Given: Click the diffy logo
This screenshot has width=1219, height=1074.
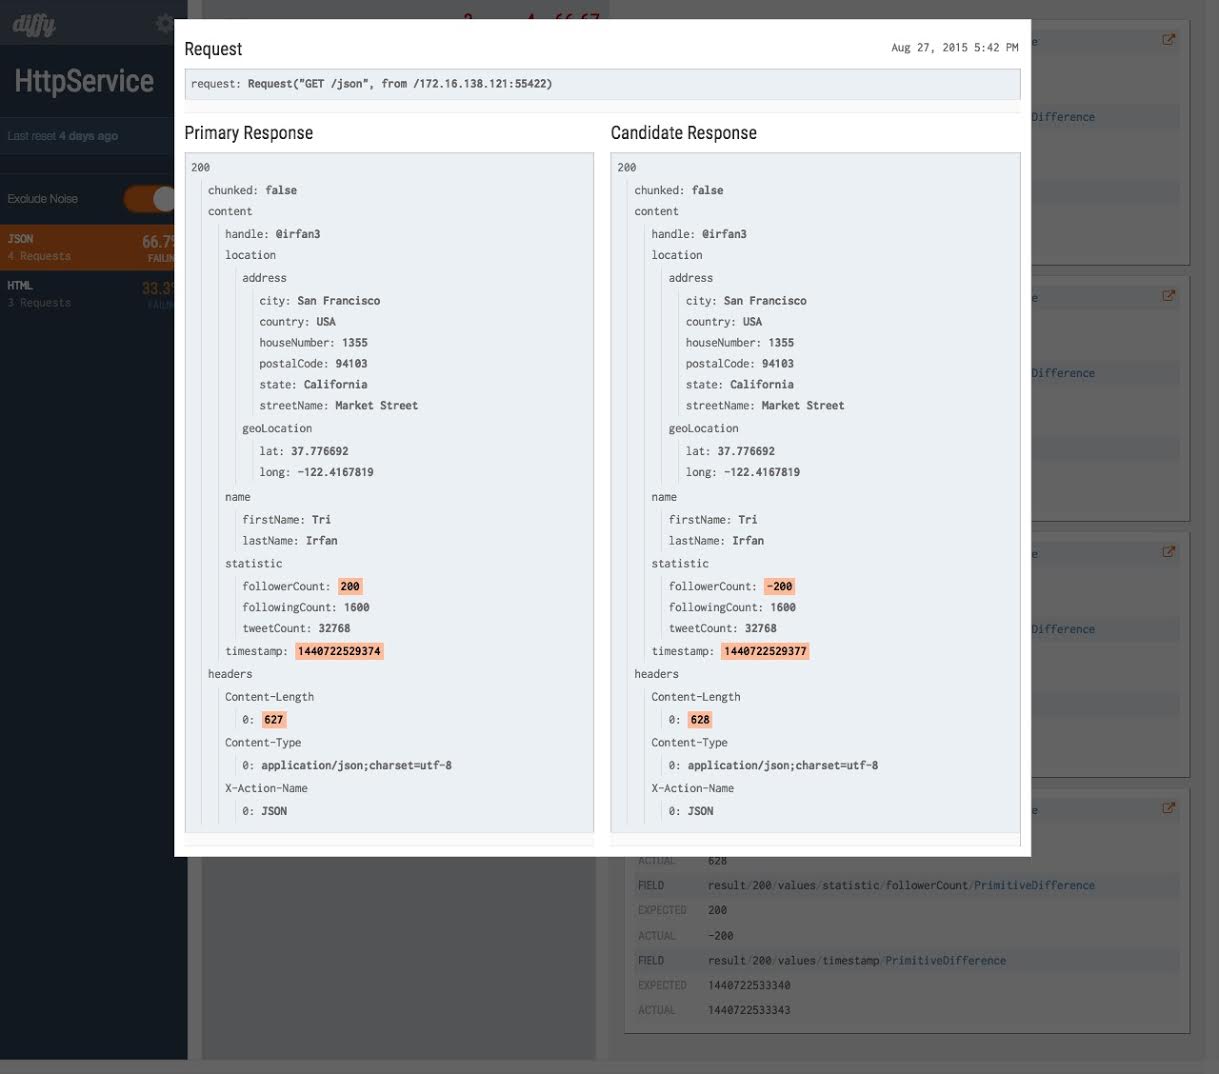Looking at the screenshot, I should [35, 24].
